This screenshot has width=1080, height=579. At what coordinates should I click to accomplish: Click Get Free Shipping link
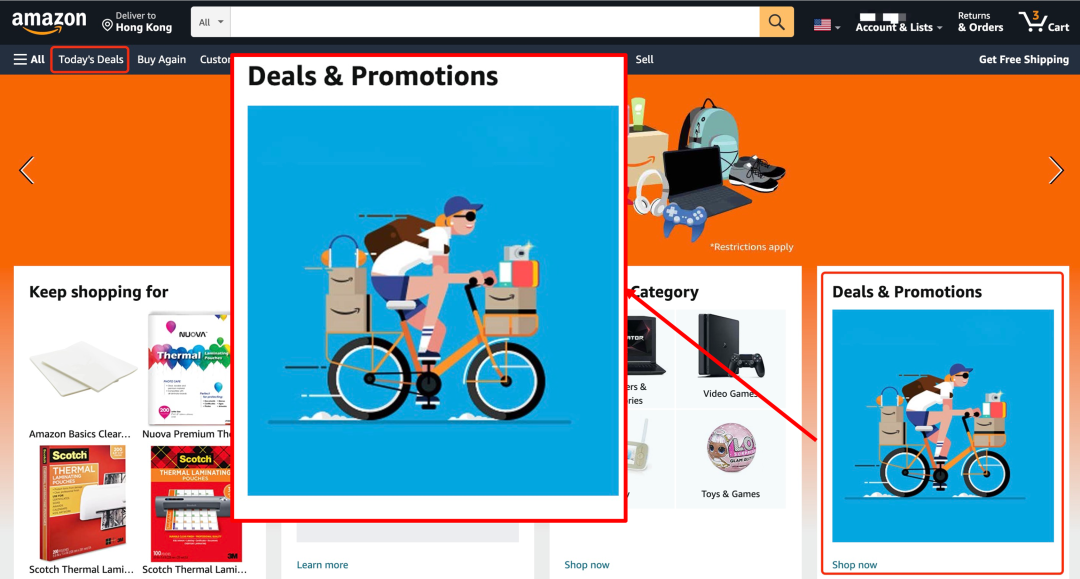[x=1024, y=59]
